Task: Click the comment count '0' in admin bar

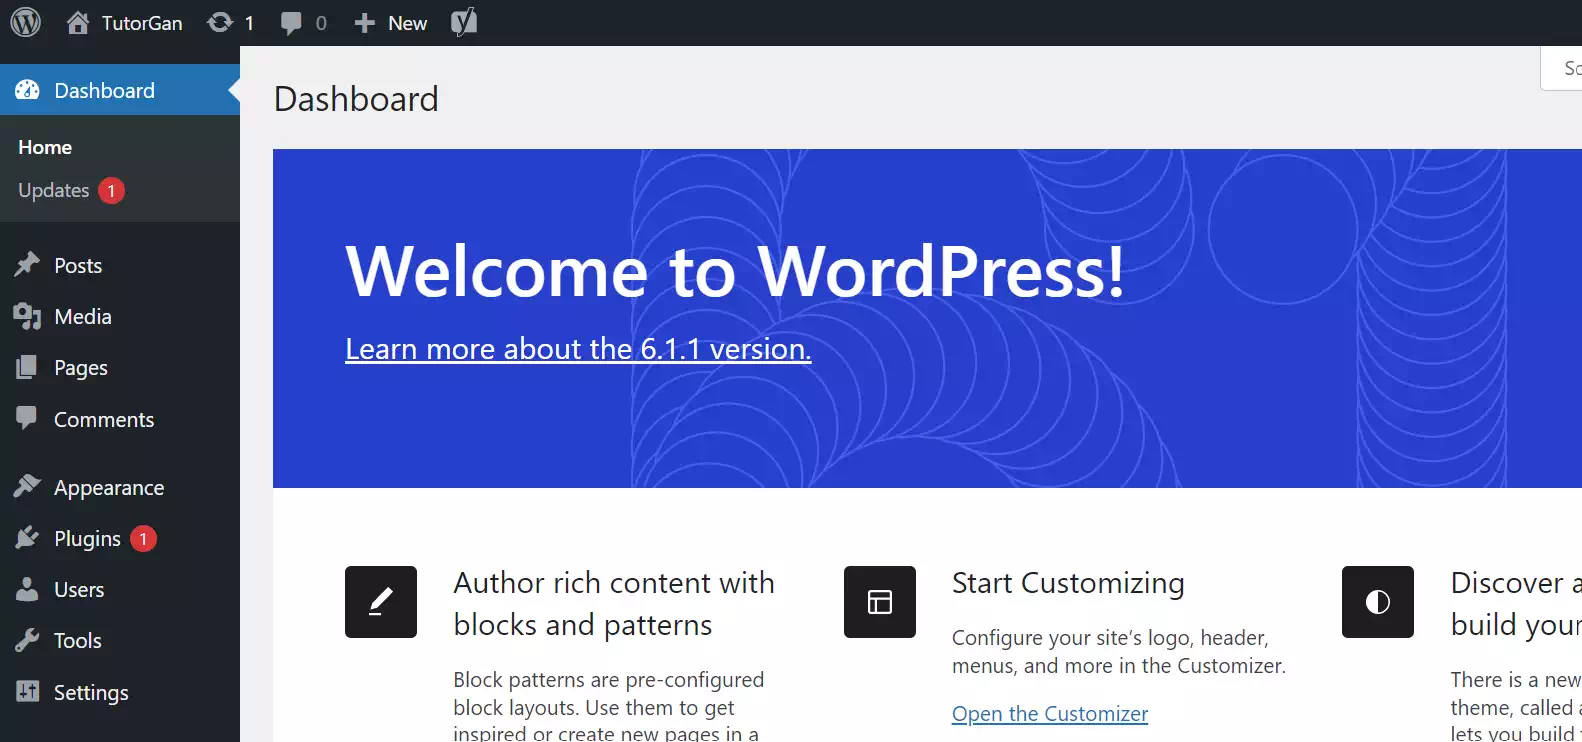Action: (x=321, y=23)
